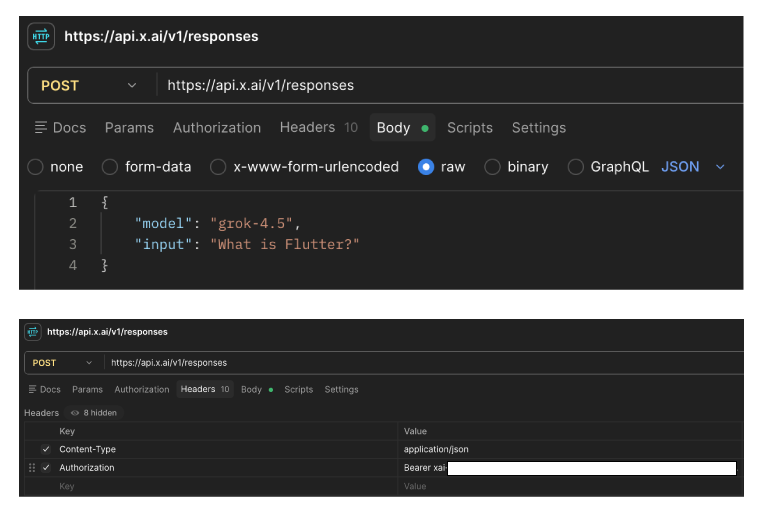The width and height of the screenshot is (772, 517).
Task: Select the GraphQL radio option
Action: [x=576, y=167]
